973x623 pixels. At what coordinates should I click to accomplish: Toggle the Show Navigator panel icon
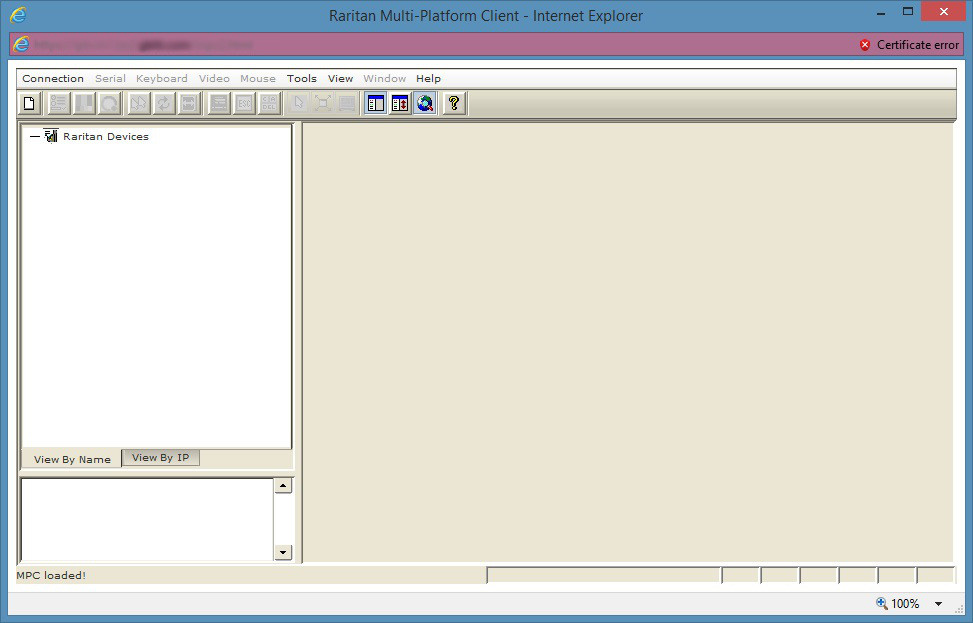tap(375, 103)
